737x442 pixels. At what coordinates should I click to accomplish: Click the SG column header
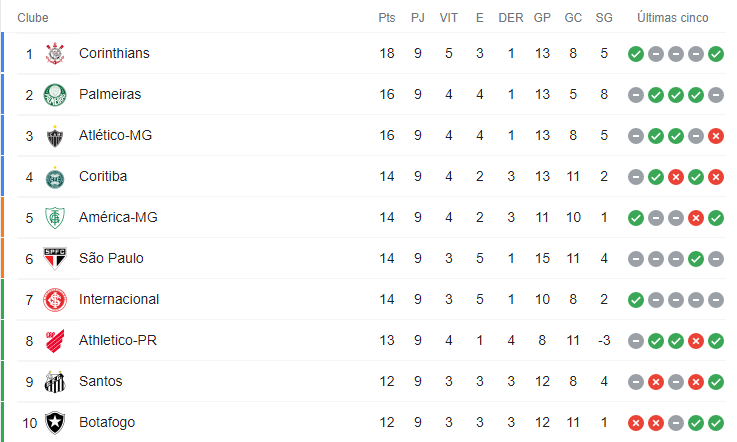point(604,18)
